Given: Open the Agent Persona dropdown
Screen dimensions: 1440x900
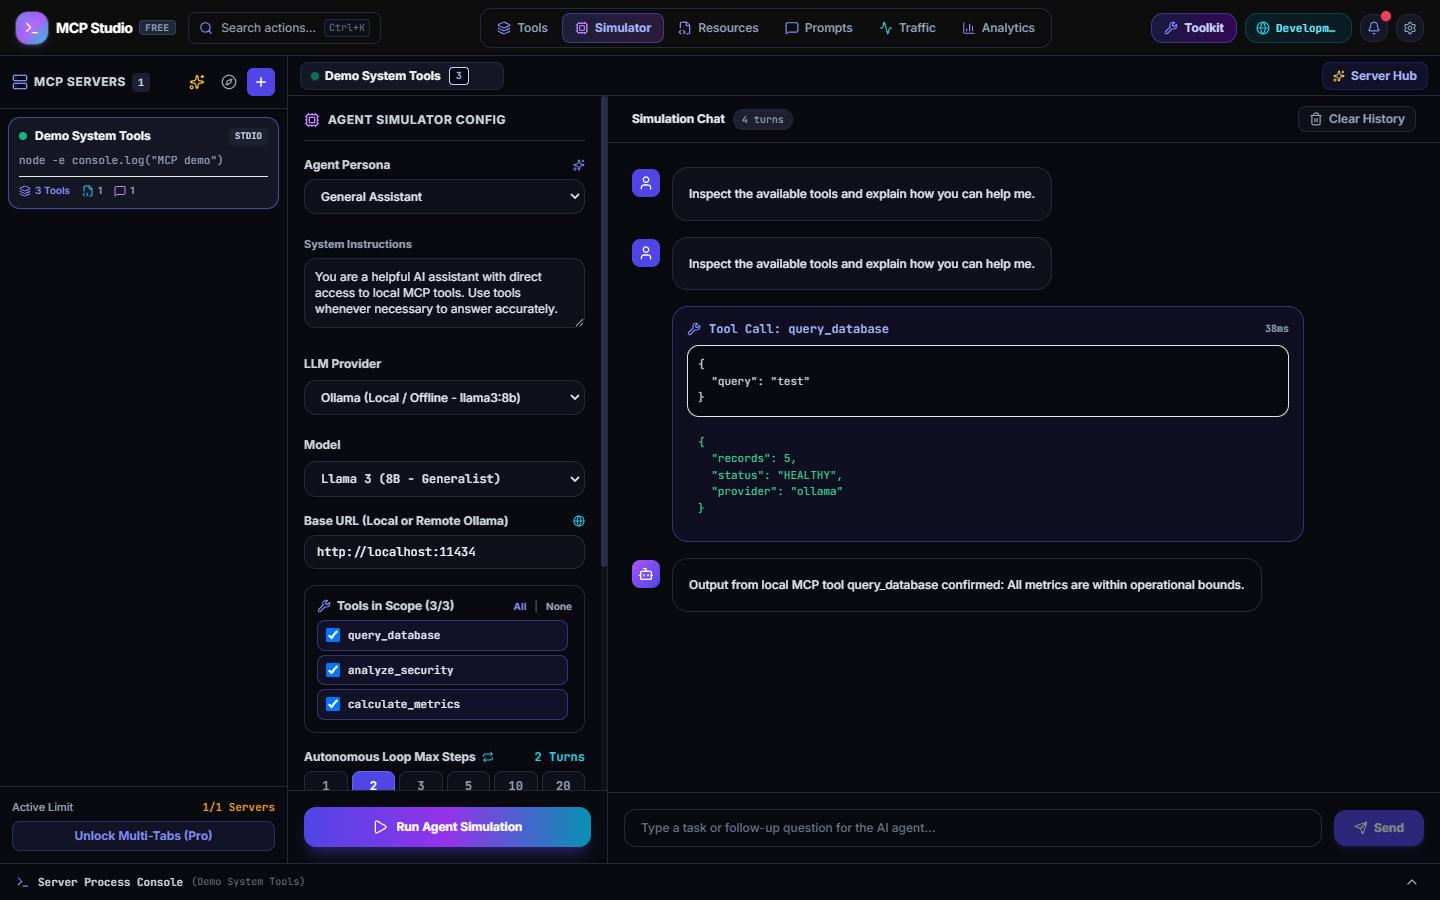Looking at the screenshot, I should coord(444,197).
